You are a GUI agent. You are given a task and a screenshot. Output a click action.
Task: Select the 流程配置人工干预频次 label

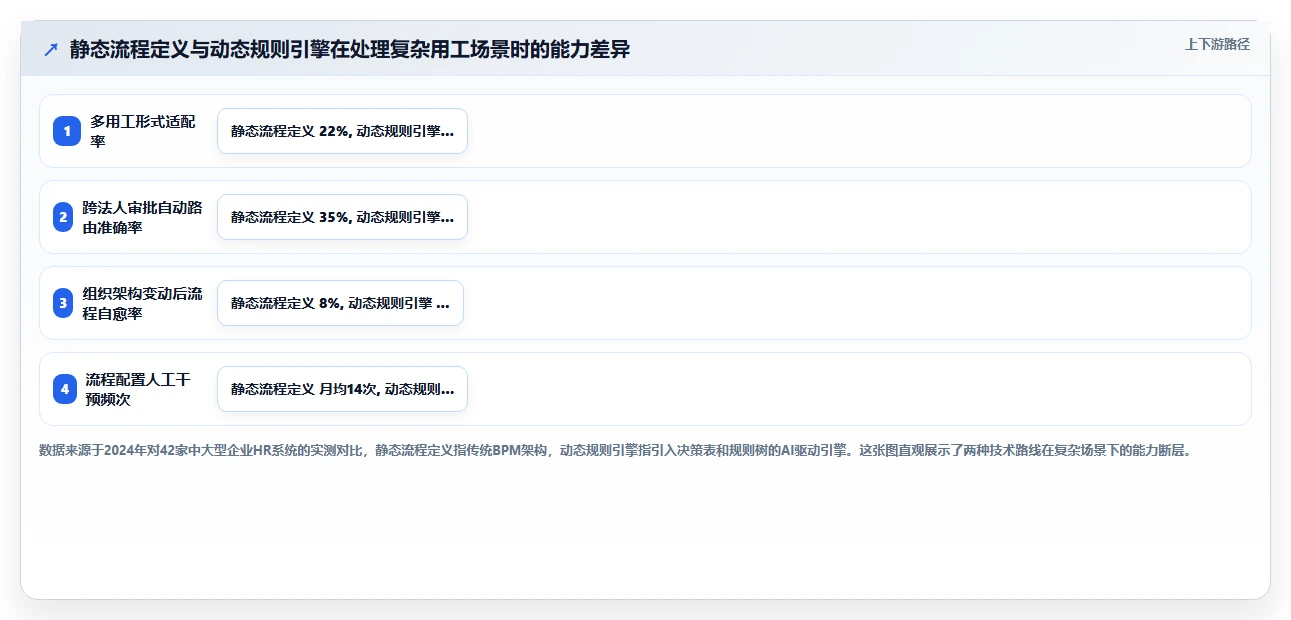[138, 389]
